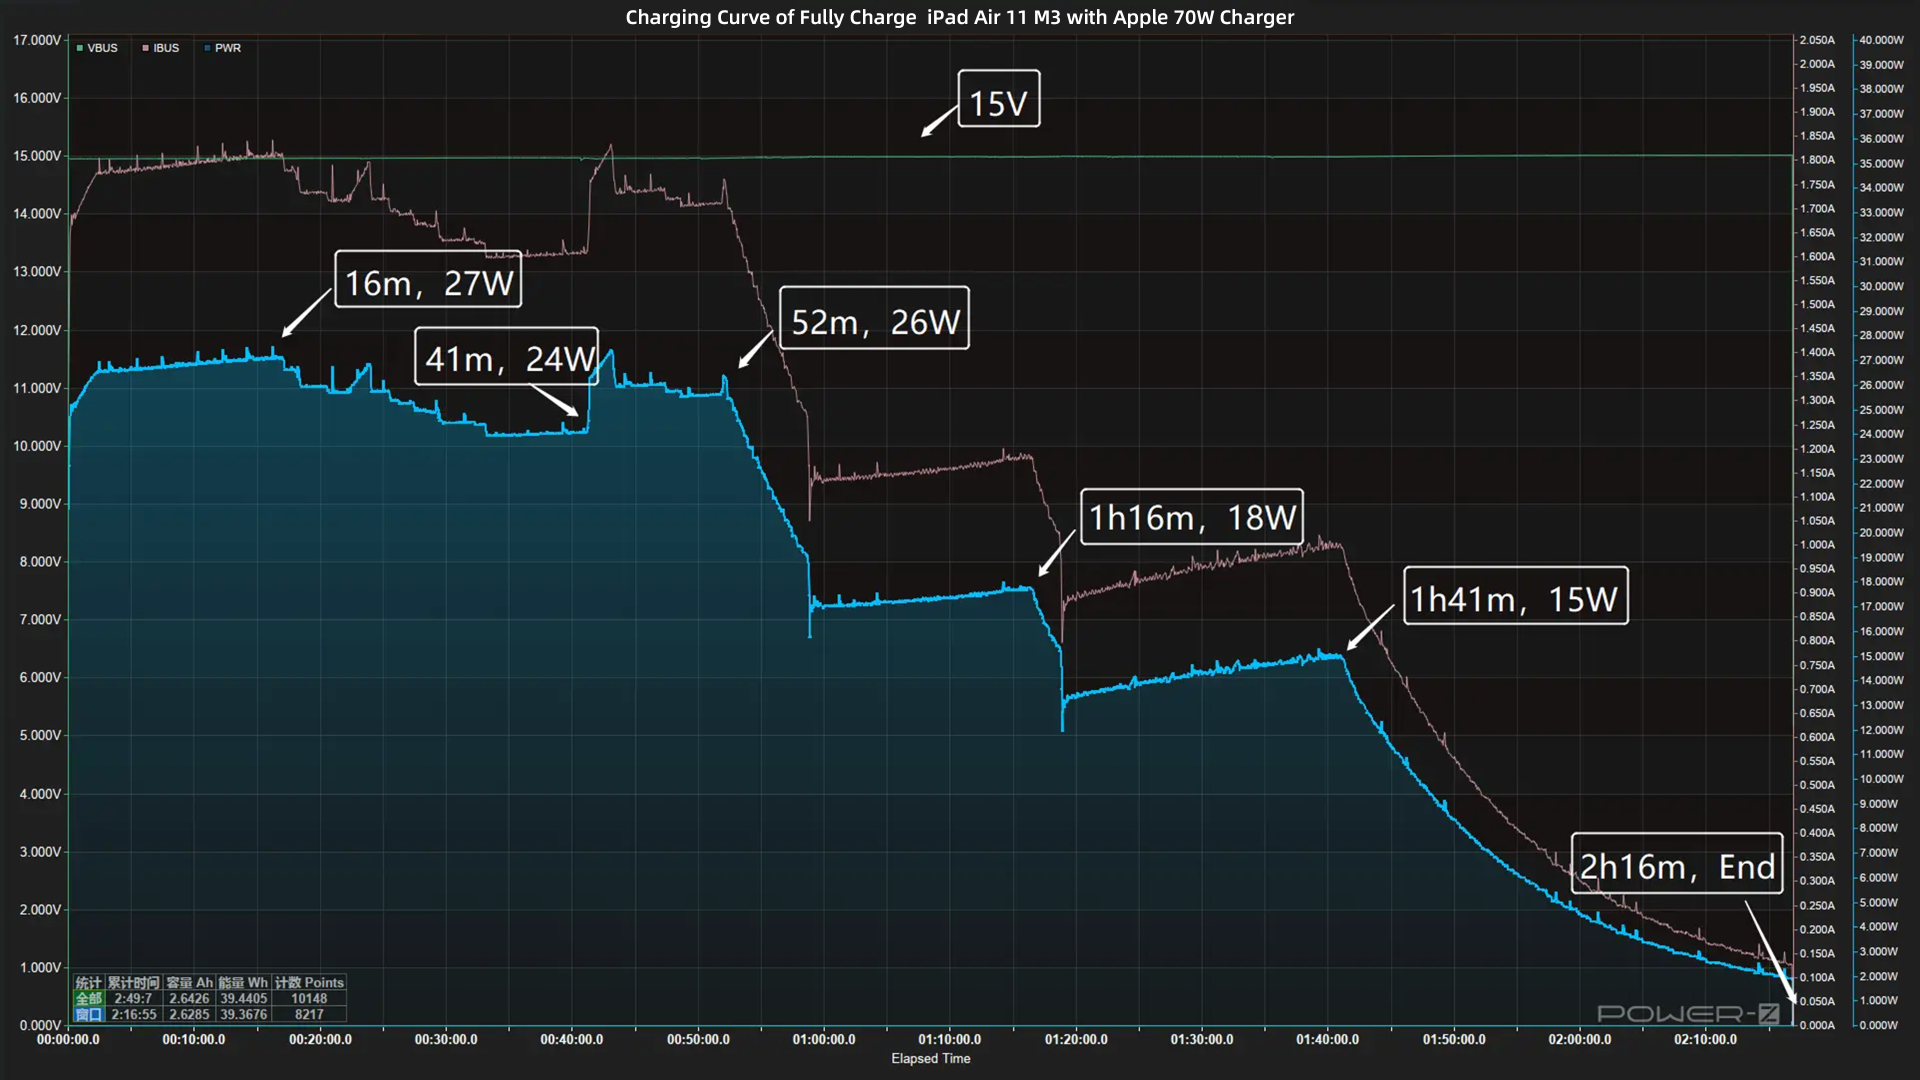The height and width of the screenshot is (1080, 1920).
Task: Select the total time value 2:49:7
Action: [133, 998]
